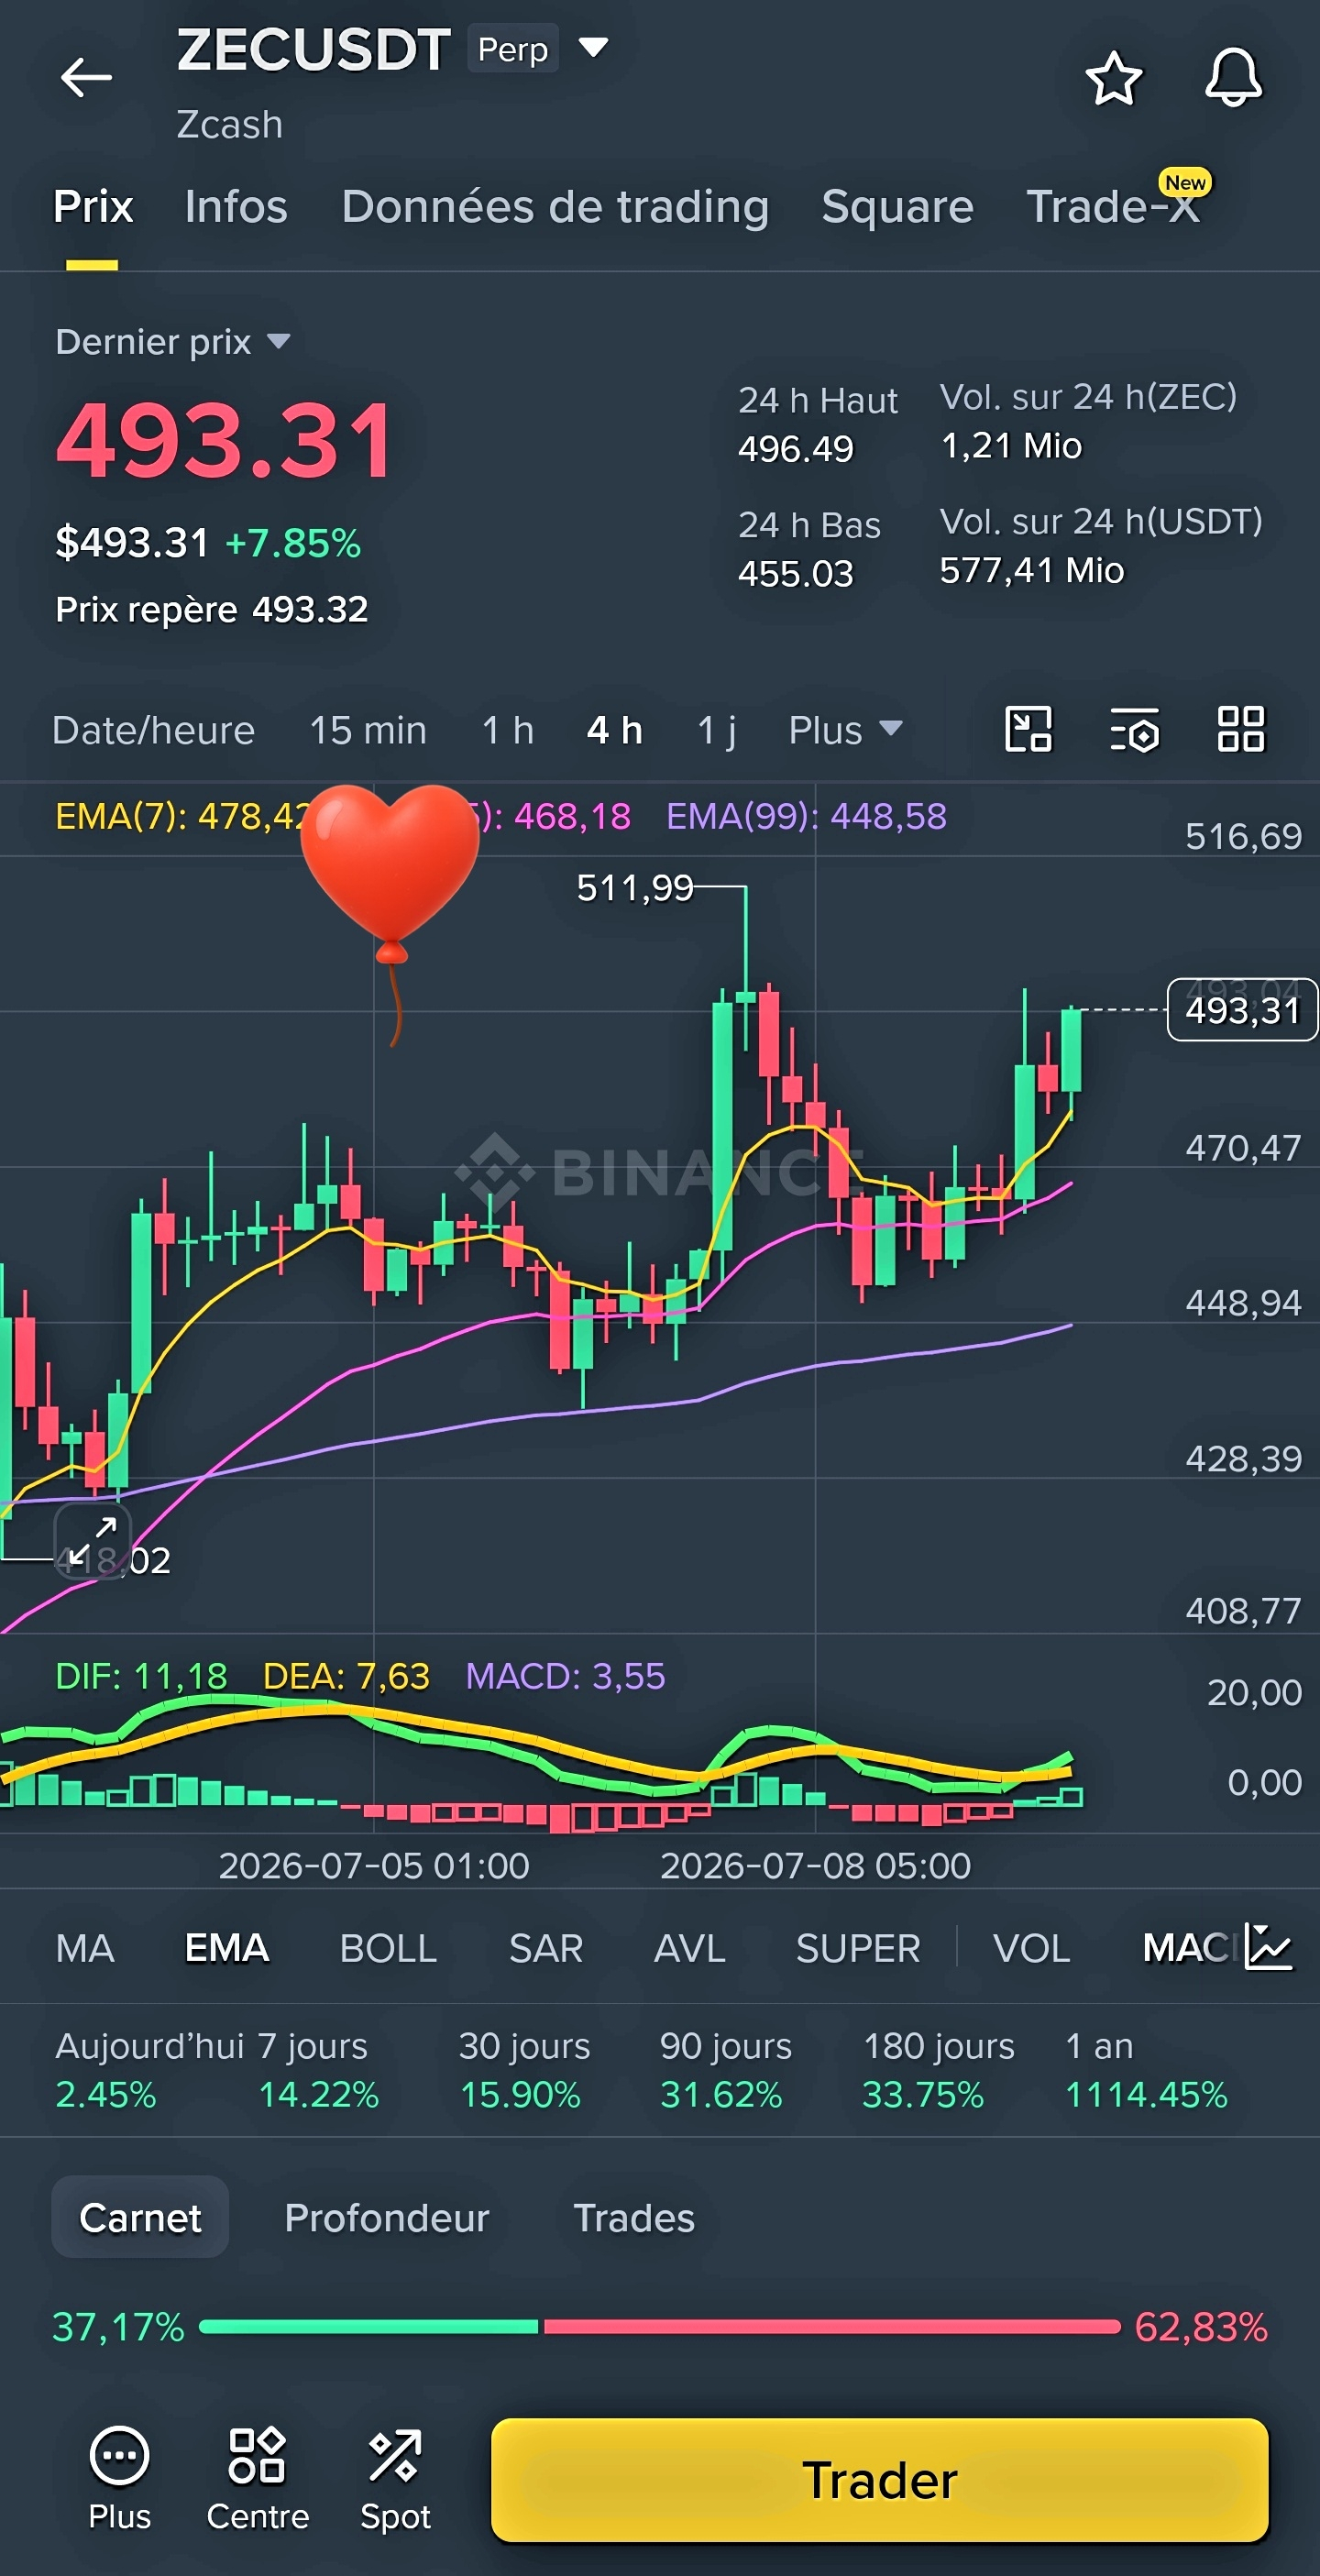This screenshot has height=2576, width=1320.
Task: Tap the 'Perp' contract badge
Action: pyautogui.click(x=513, y=49)
